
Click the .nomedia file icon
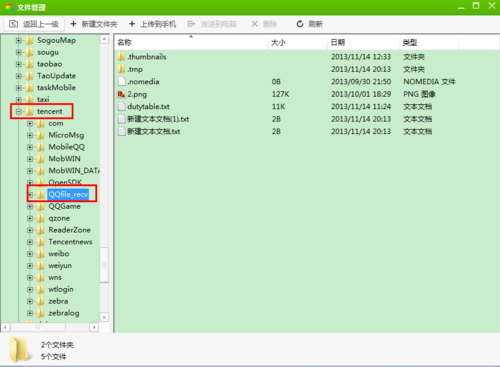pos(121,82)
